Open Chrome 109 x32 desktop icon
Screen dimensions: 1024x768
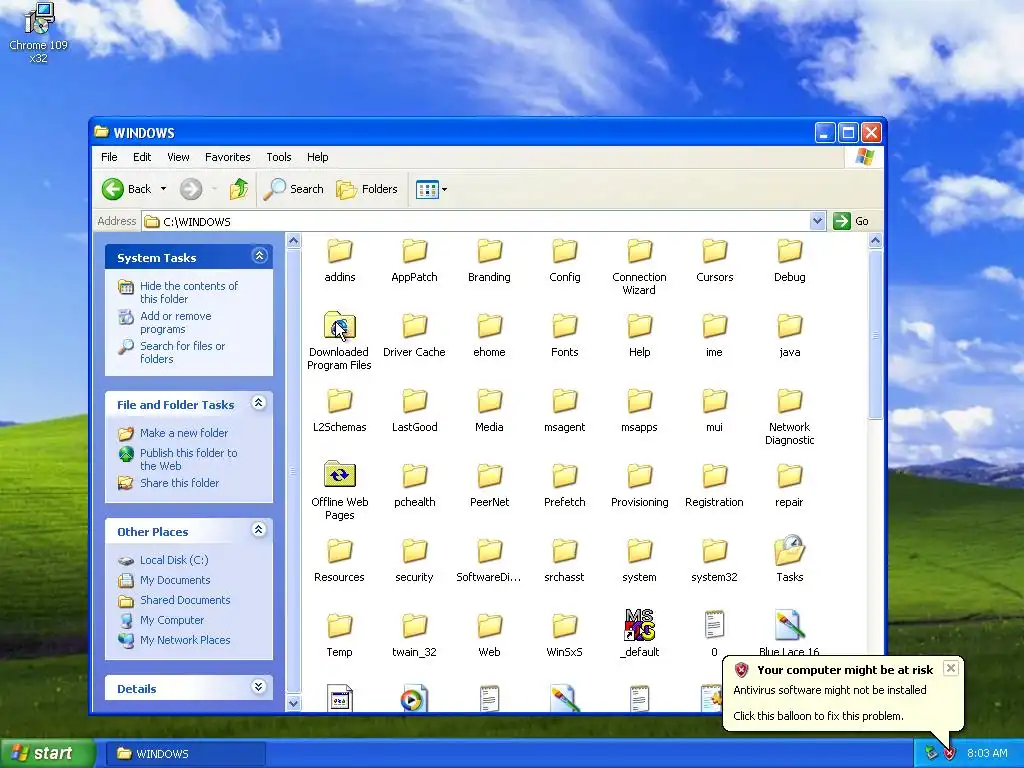(38, 33)
